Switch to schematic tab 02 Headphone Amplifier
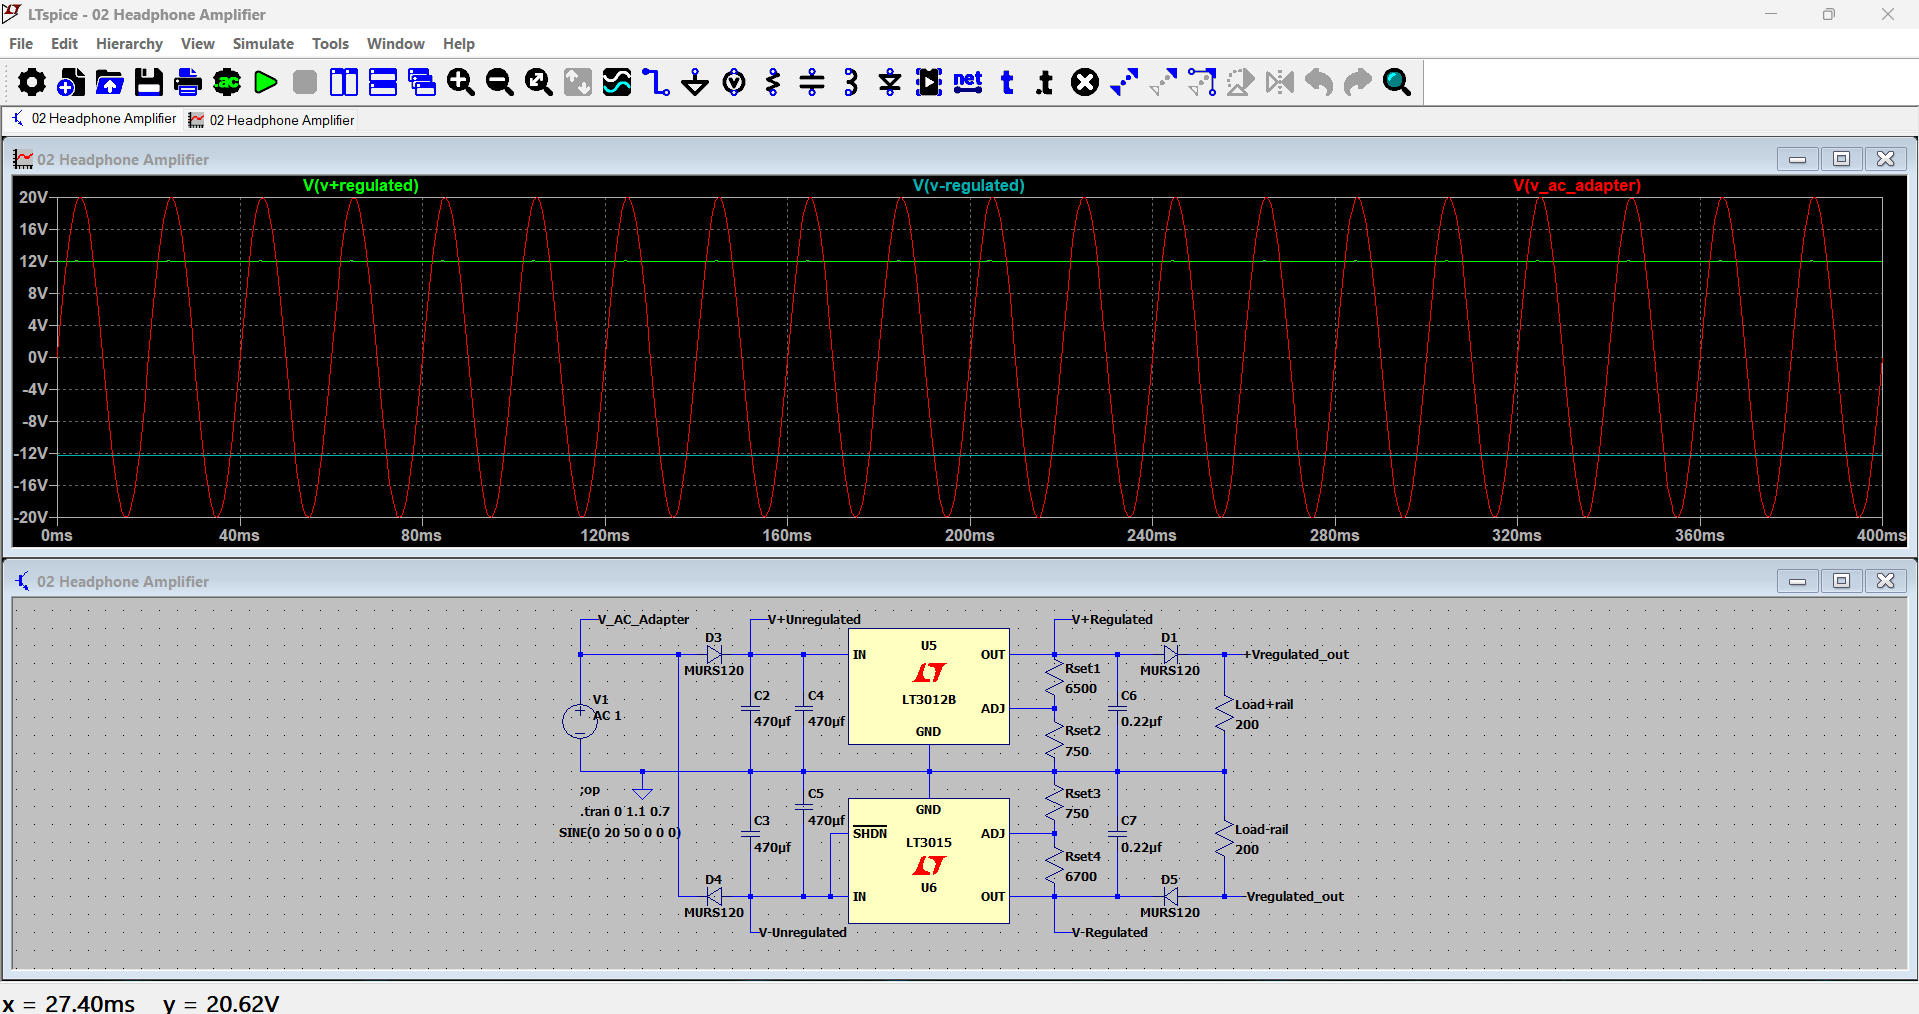This screenshot has width=1919, height=1014. coord(94,119)
